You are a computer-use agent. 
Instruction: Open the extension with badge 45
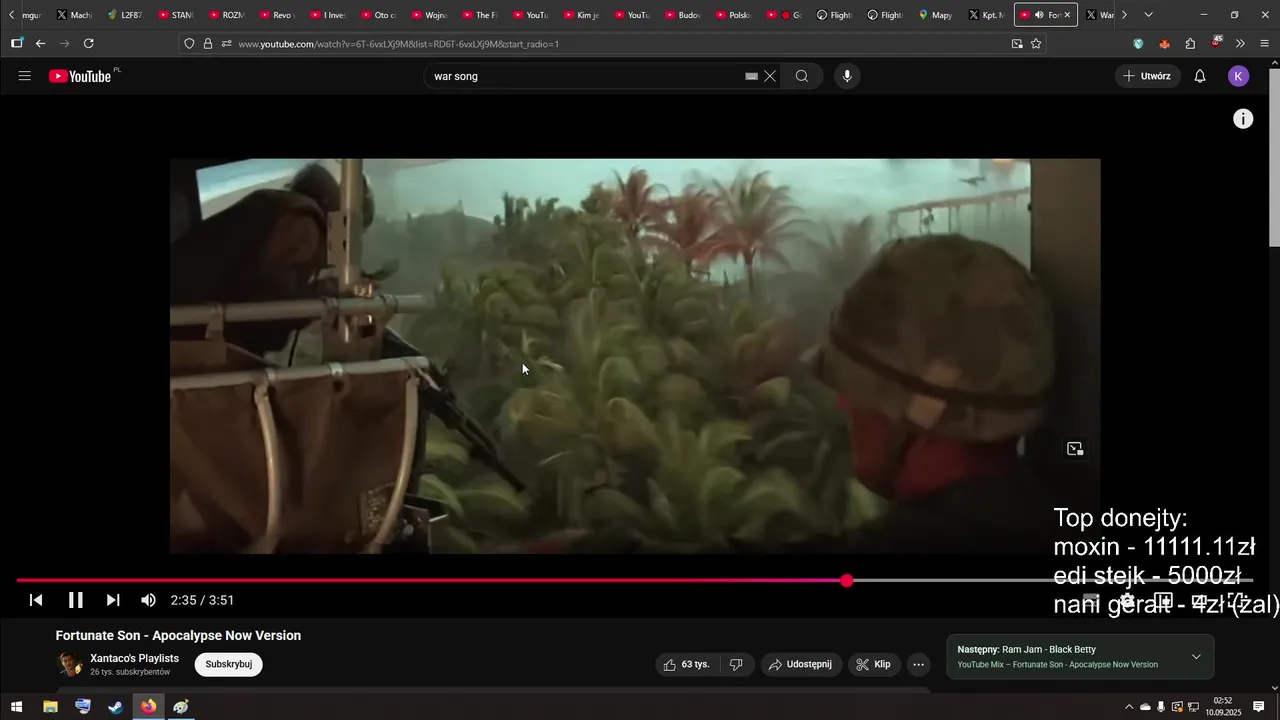(x=1216, y=43)
